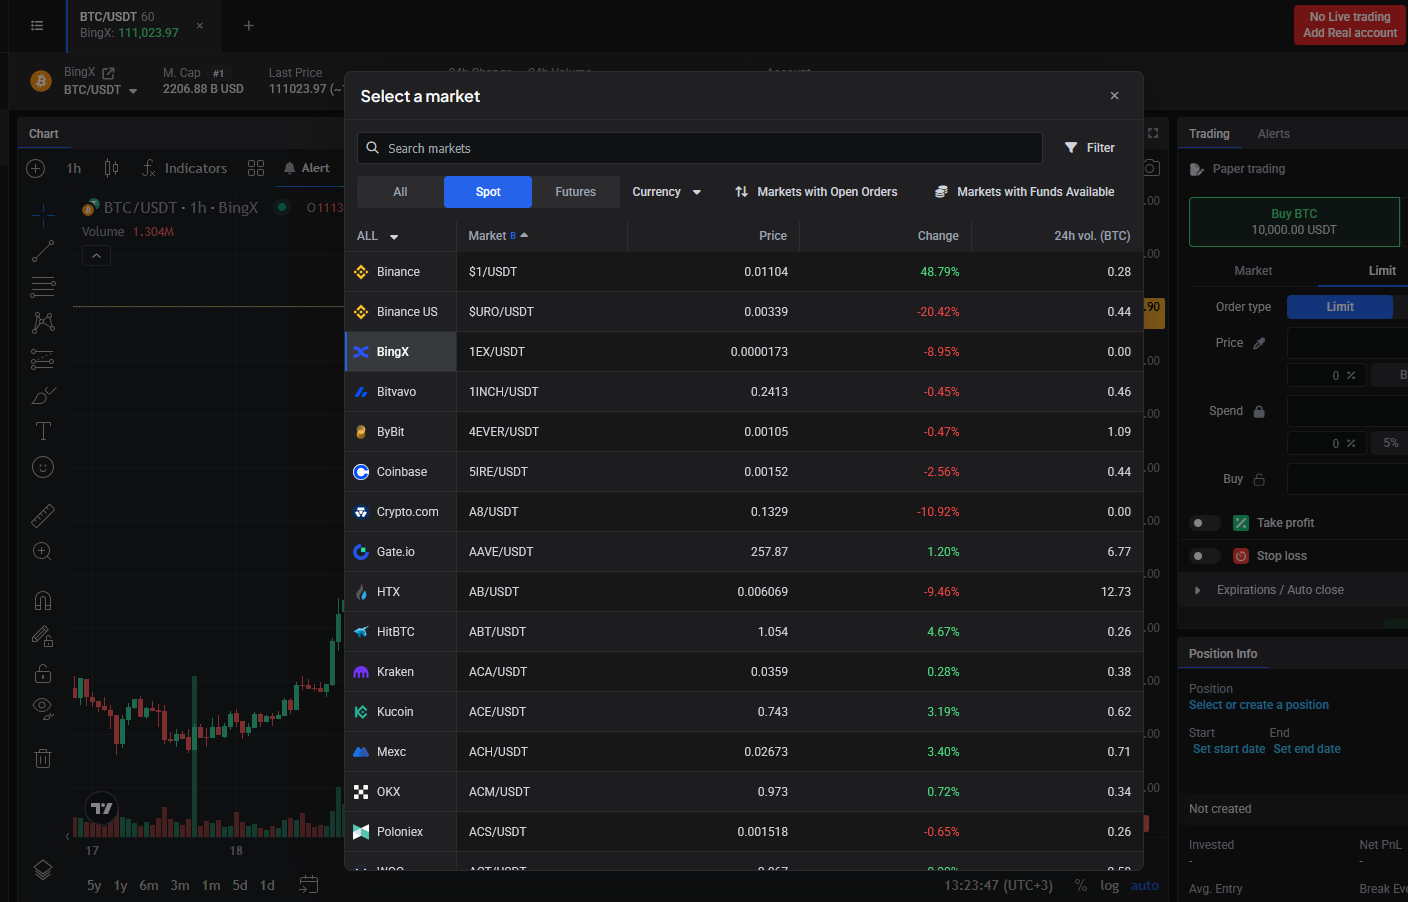The height and width of the screenshot is (902, 1408).
Task: Open the candlestick chart type selector
Action: click(112, 168)
